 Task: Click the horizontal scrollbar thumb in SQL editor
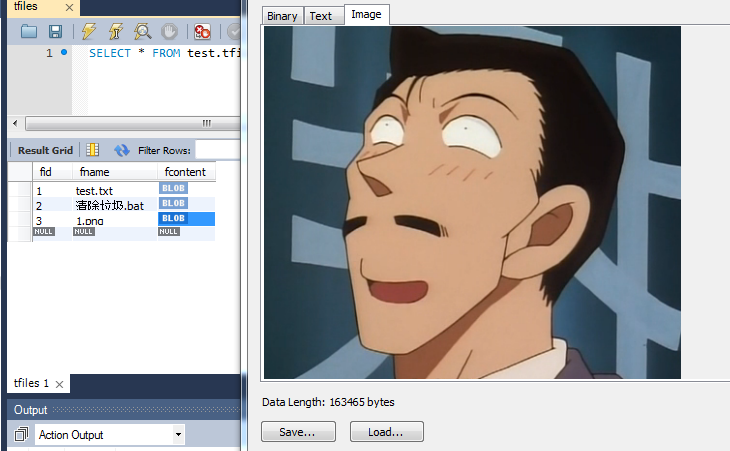coord(133,123)
